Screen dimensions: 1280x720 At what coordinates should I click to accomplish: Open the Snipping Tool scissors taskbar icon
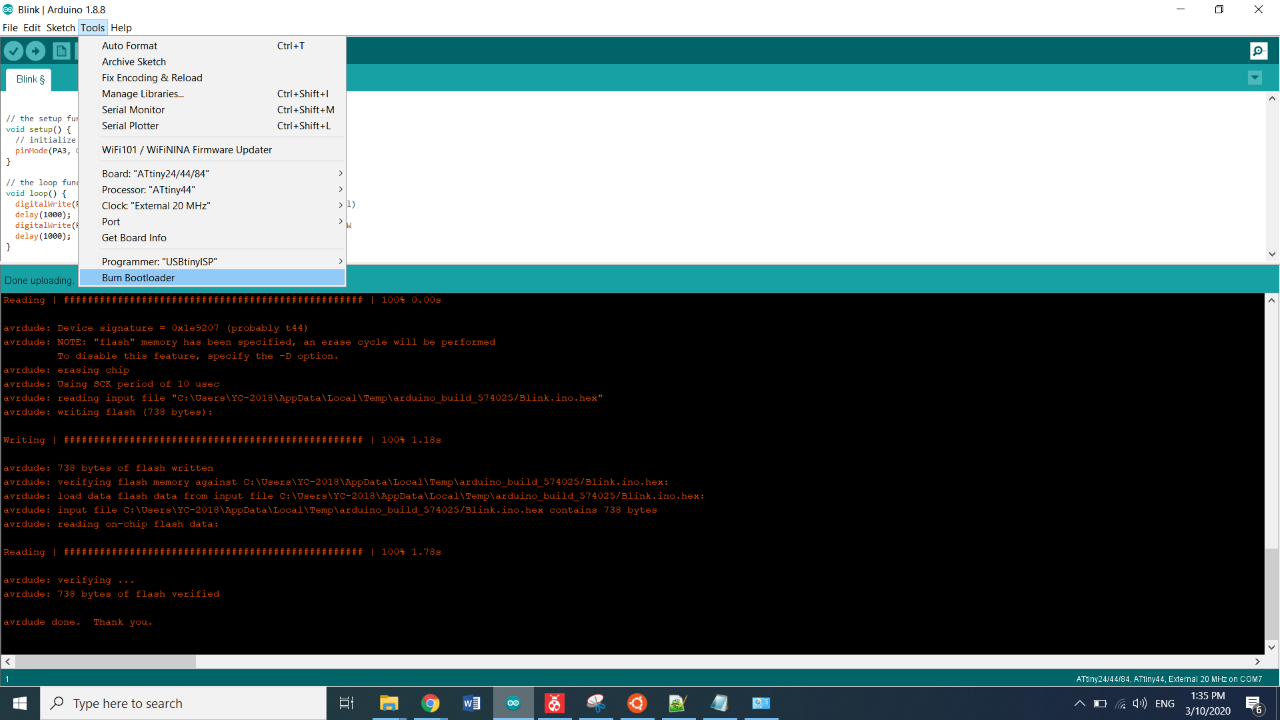(596, 703)
